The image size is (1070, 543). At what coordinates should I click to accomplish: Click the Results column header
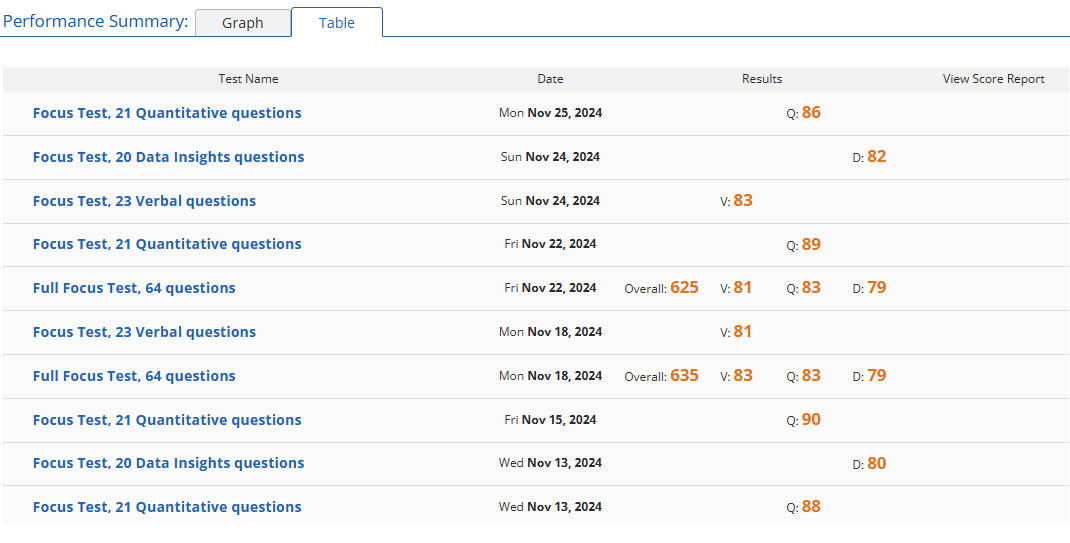point(762,79)
